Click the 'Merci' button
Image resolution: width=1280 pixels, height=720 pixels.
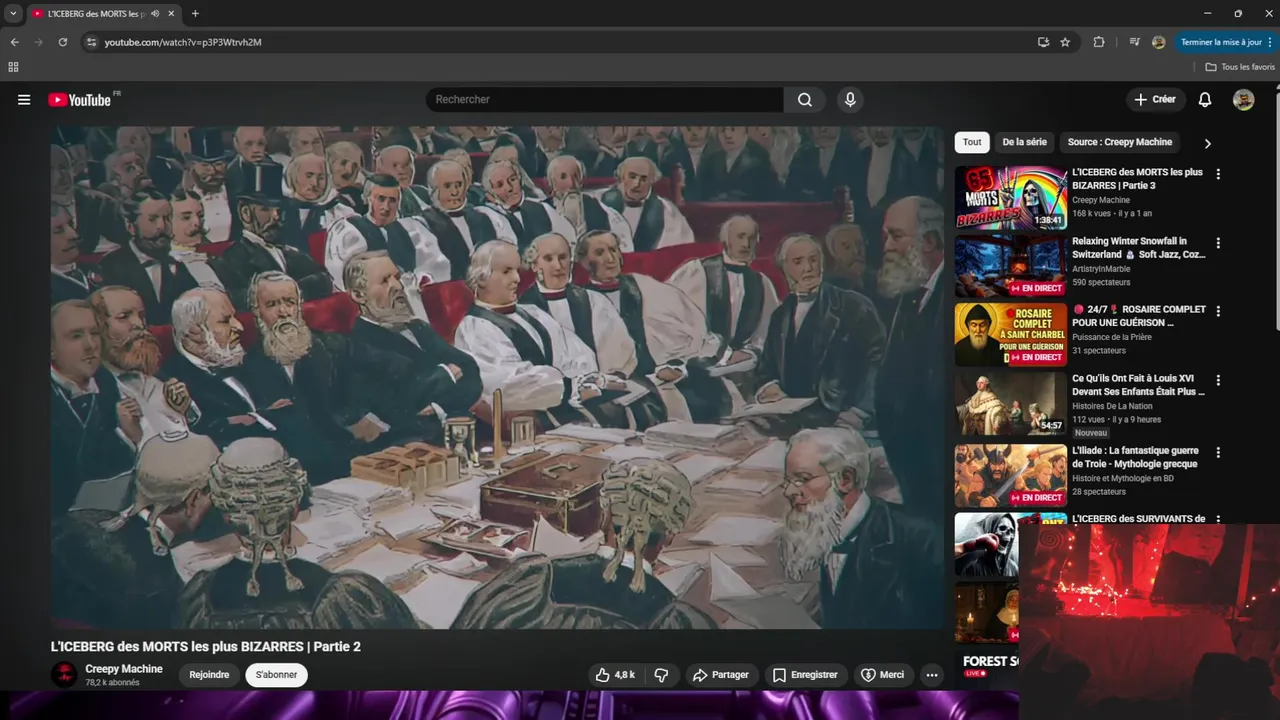point(882,675)
